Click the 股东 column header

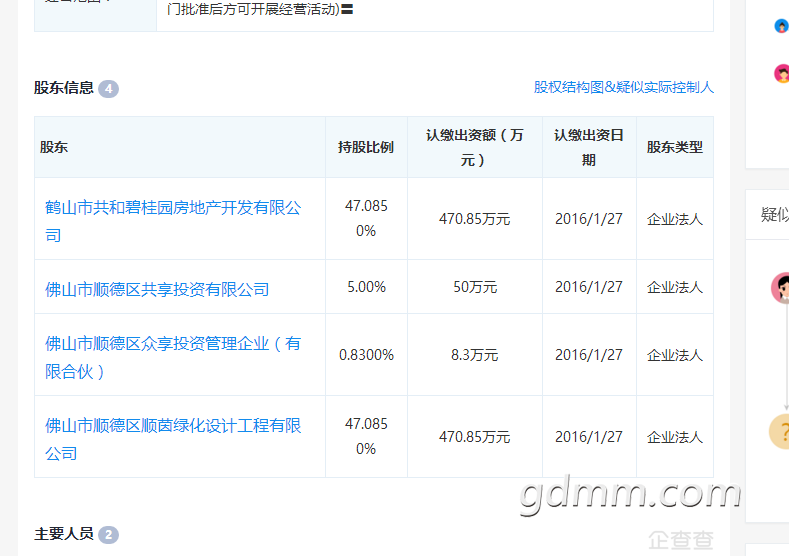point(54,147)
